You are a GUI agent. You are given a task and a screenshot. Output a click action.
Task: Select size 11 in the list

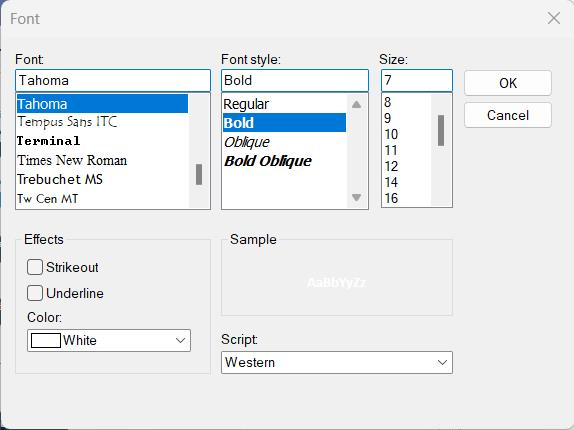pos(406,150)
